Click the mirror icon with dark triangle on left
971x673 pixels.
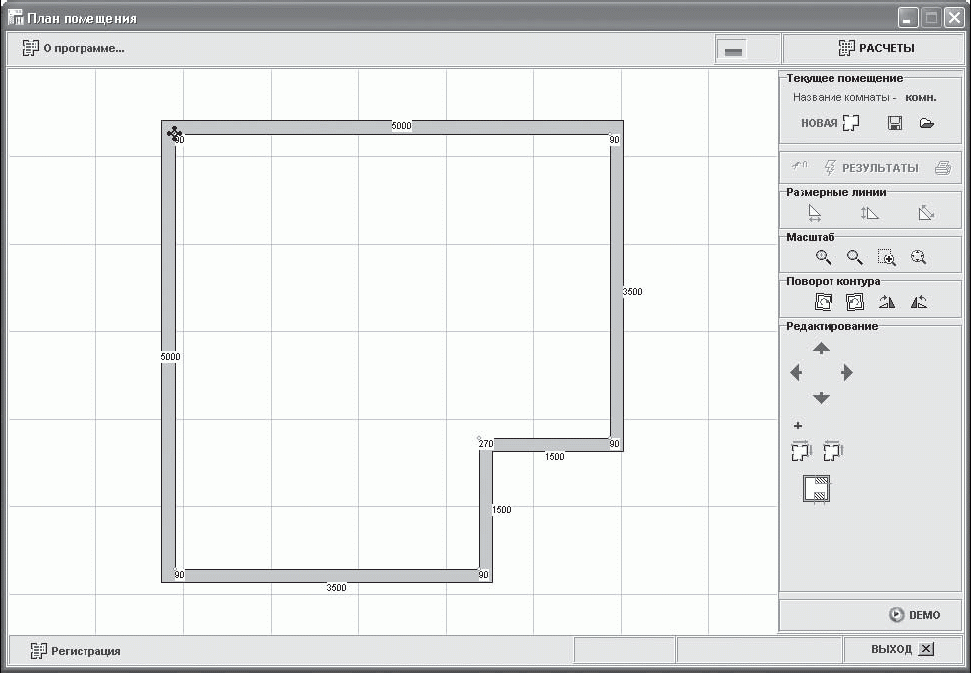[918, 302]
